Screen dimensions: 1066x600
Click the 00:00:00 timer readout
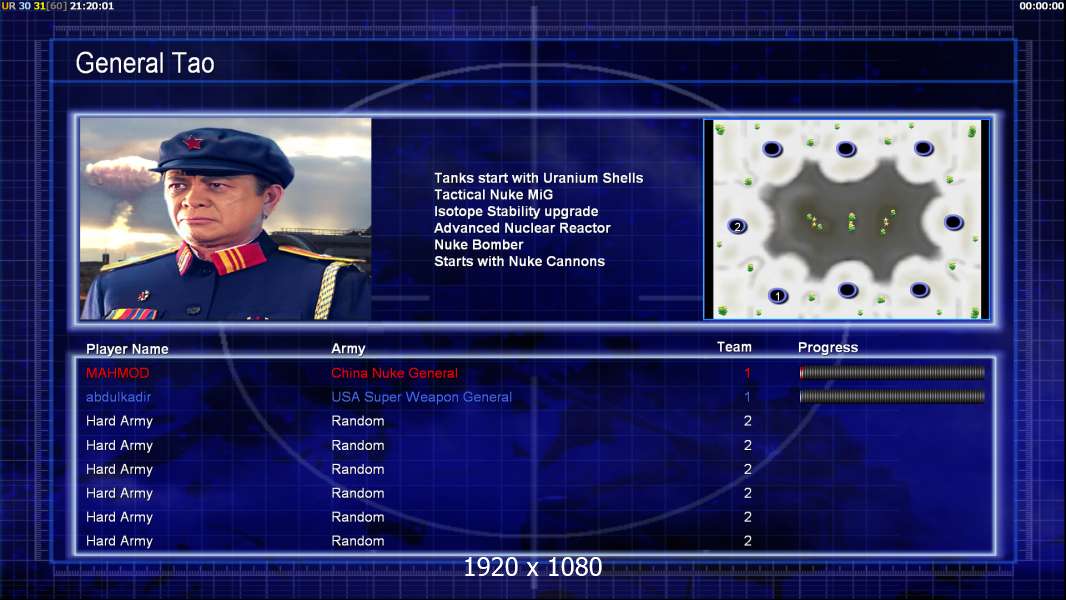pyautogui.click(x=1041, y=5)
